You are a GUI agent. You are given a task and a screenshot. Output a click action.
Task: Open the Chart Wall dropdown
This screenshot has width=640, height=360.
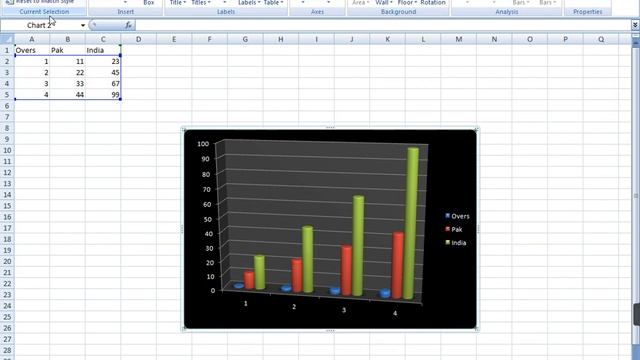coord(384,3)
